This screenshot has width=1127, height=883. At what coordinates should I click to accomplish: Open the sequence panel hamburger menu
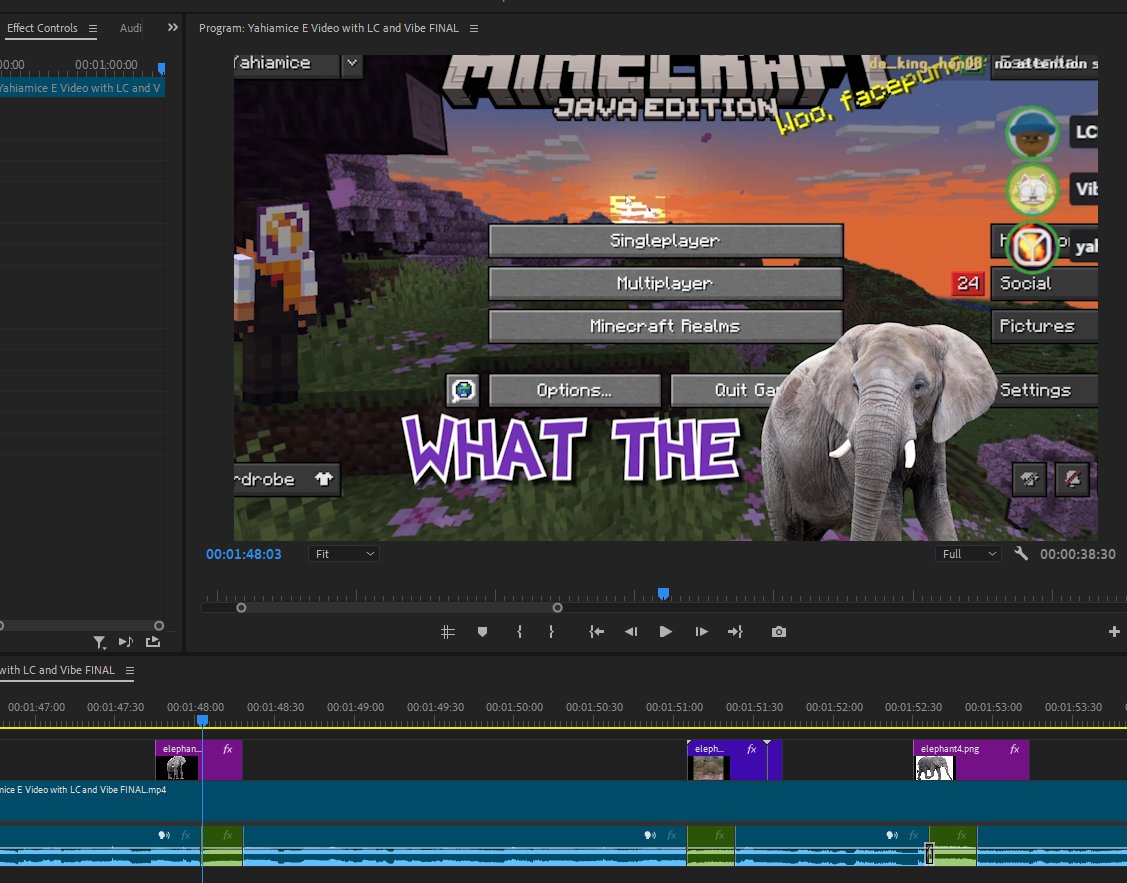(x=129, y=671)
